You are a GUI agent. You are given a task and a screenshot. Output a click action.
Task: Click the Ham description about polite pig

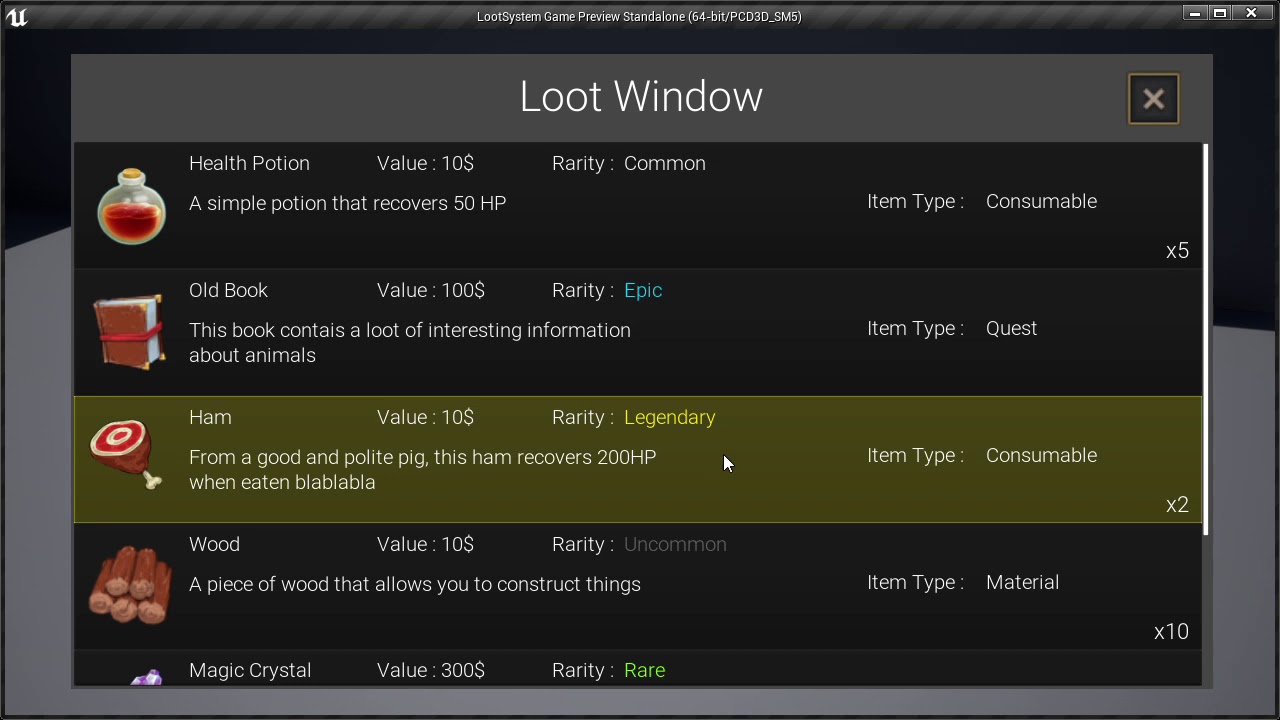pyautogui.click(x=422, y=469)
